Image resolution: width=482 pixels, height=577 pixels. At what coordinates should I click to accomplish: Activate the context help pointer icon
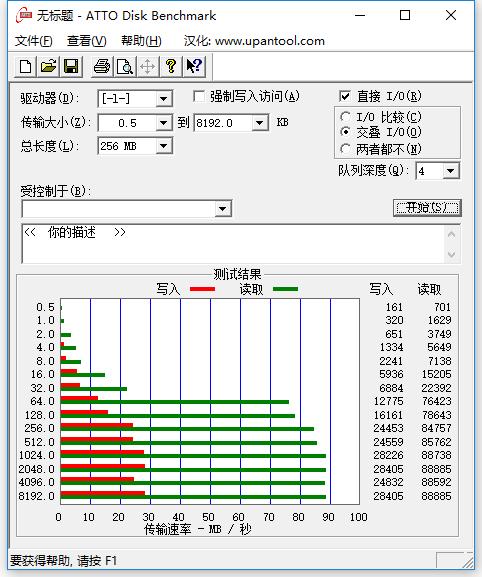[194, 67]
